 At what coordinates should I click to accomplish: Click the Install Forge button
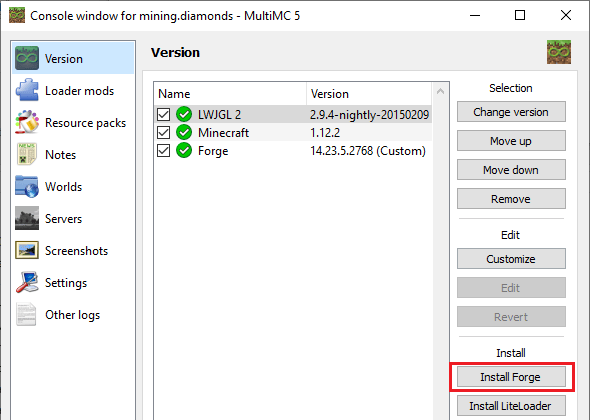[x=511, y=377]
